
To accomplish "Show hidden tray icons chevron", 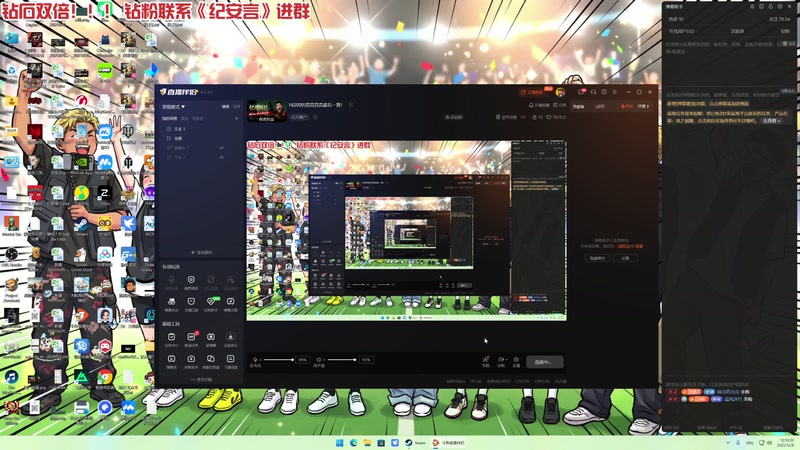I will pos(728,442).
